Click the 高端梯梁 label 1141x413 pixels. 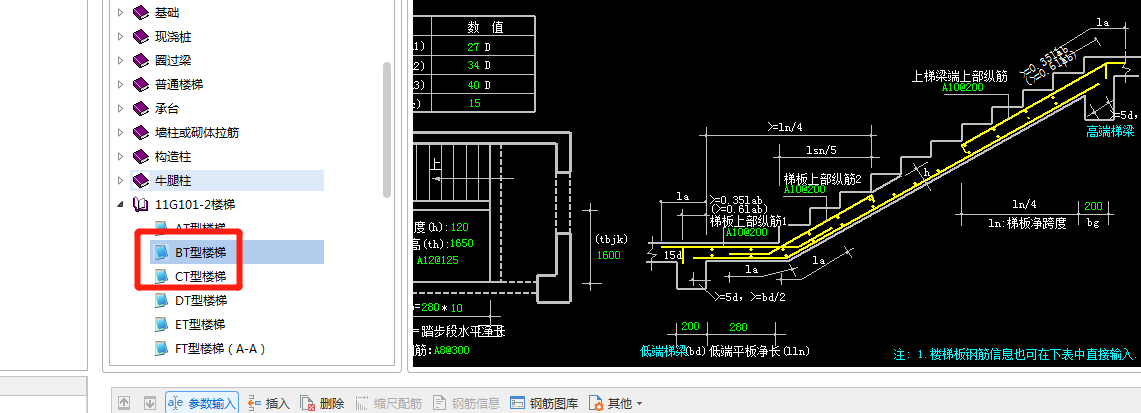pyautogui.click(x=1110, y=132)
